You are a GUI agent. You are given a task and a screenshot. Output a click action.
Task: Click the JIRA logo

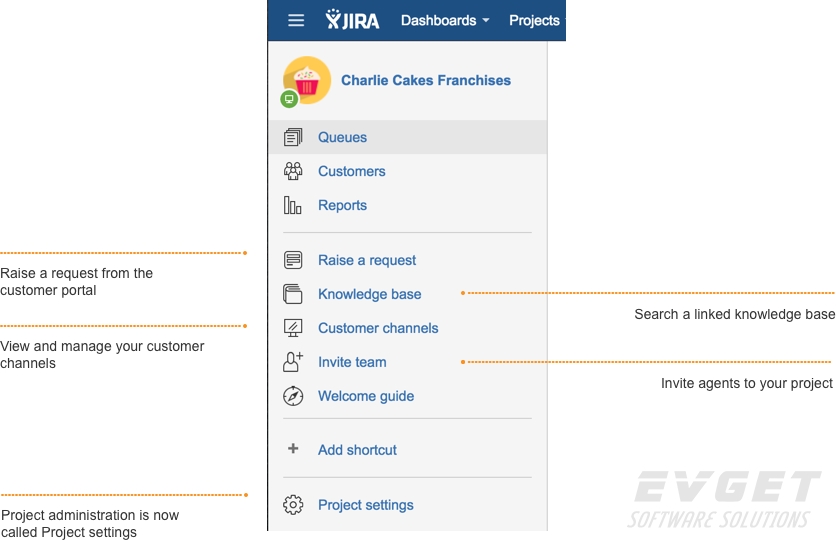pos(352,20)
